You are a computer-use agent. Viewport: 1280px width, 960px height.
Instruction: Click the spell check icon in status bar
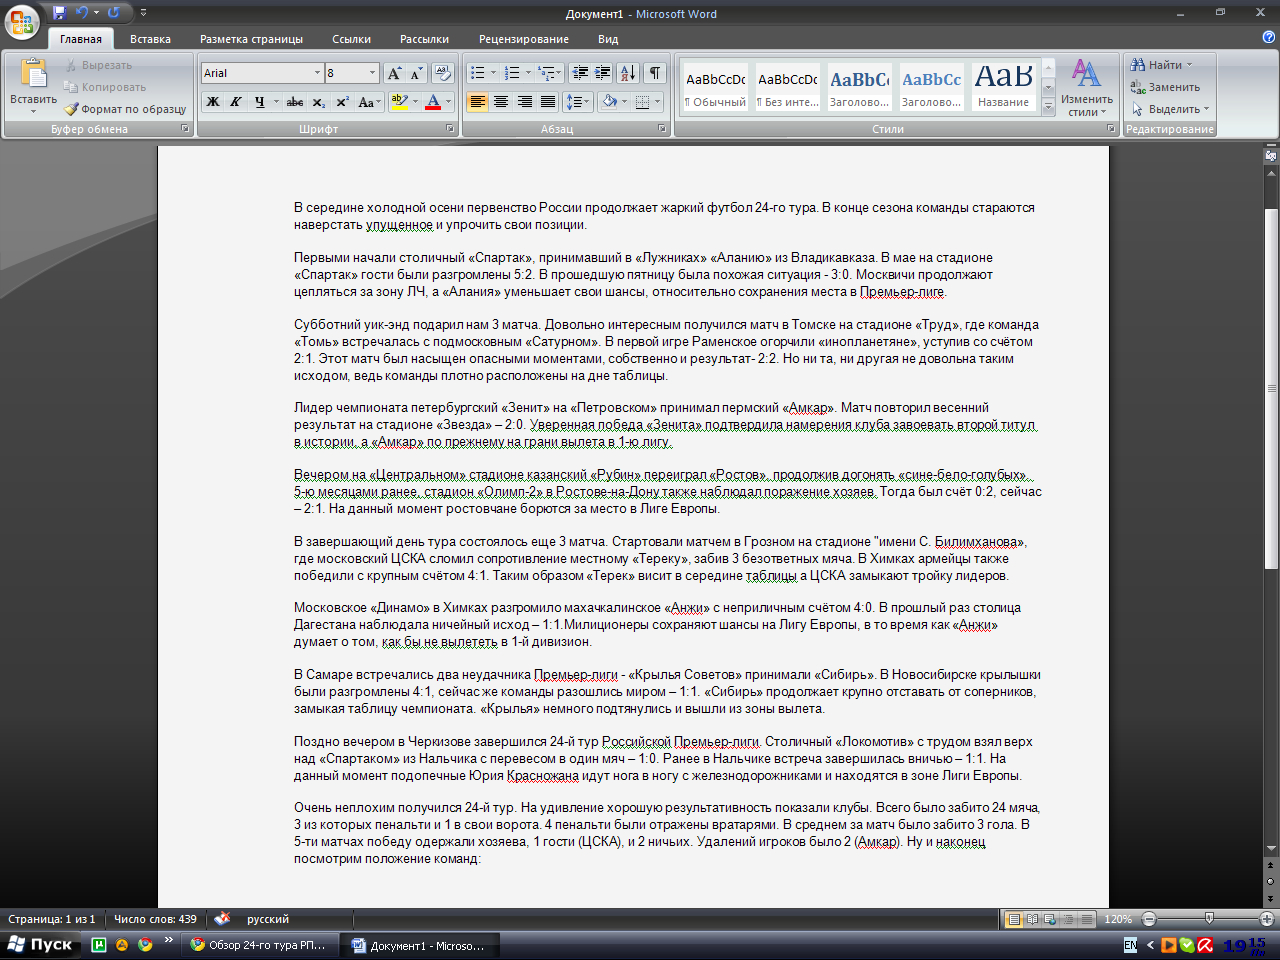tap(222, 919)
